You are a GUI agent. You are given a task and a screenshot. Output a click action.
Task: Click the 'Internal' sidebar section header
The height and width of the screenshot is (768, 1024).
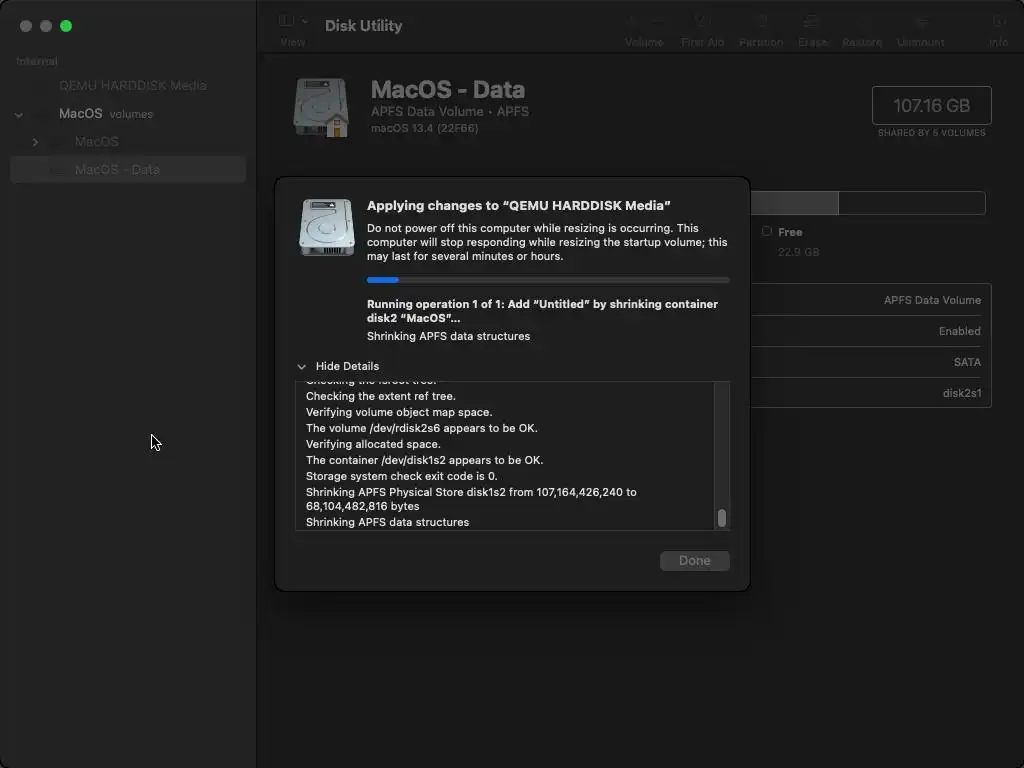pos(37,61)
